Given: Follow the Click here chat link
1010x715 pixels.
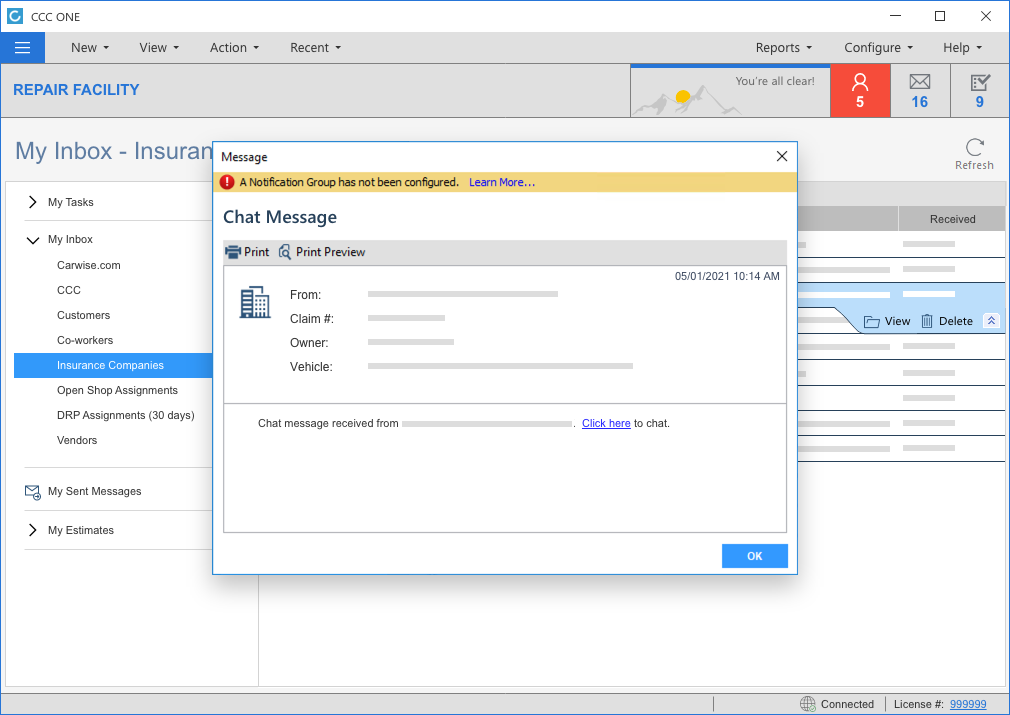Looking at the screenshot, I should point(606,423).
